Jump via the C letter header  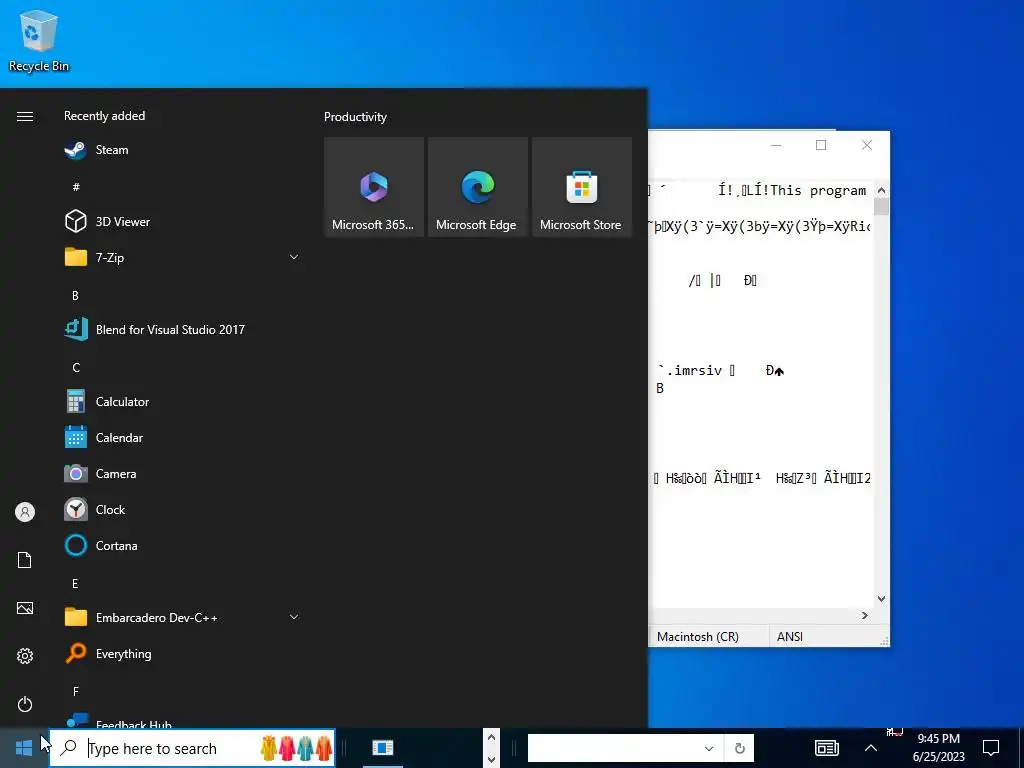[76, 367]
